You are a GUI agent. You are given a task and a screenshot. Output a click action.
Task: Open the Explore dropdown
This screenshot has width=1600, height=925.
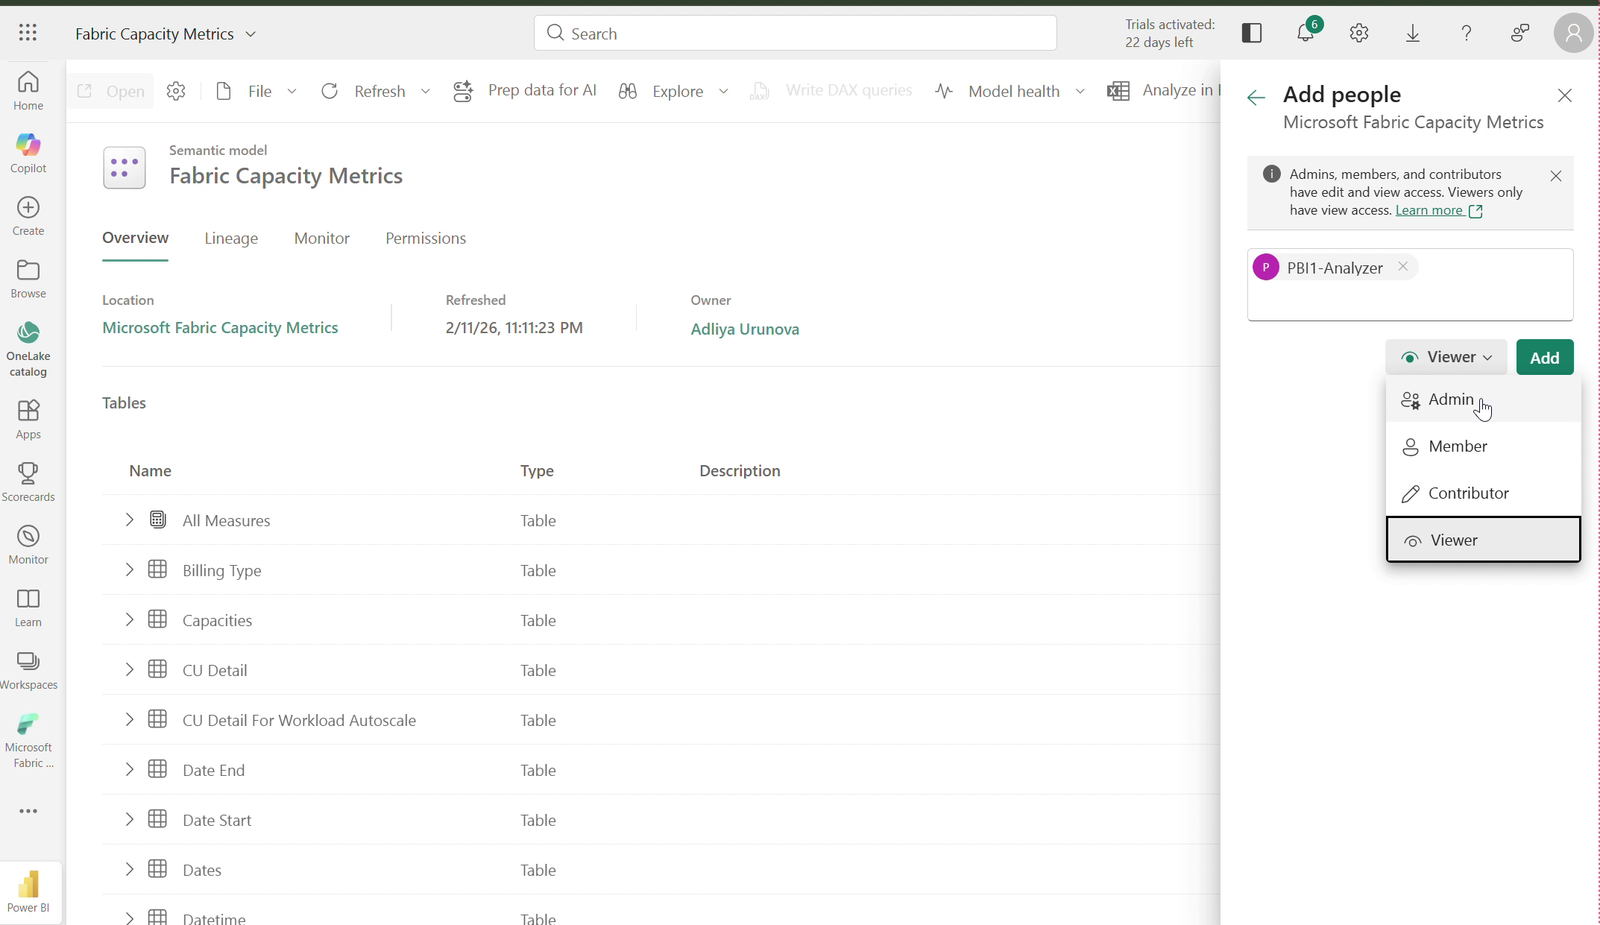pos(673,91)
